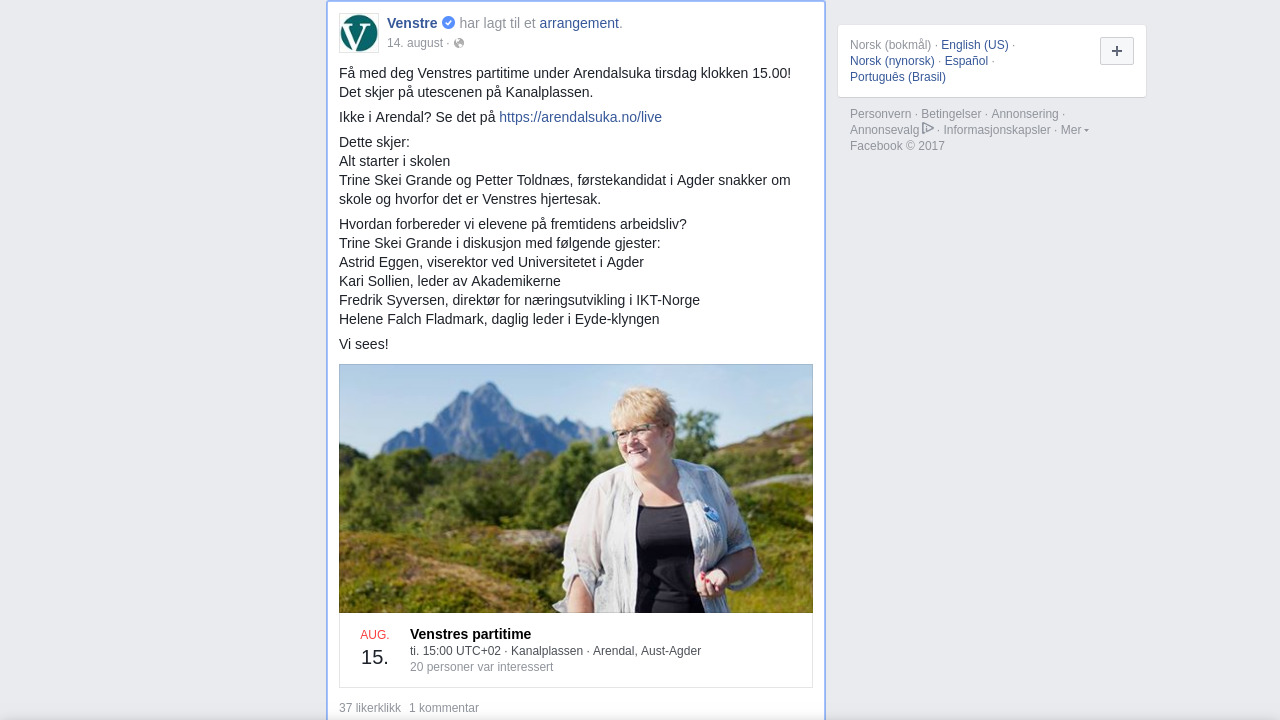Viewport: 1280px width, 720px height.
Task: Click the AdChoices triangle icon
Action: coord(928,128)
